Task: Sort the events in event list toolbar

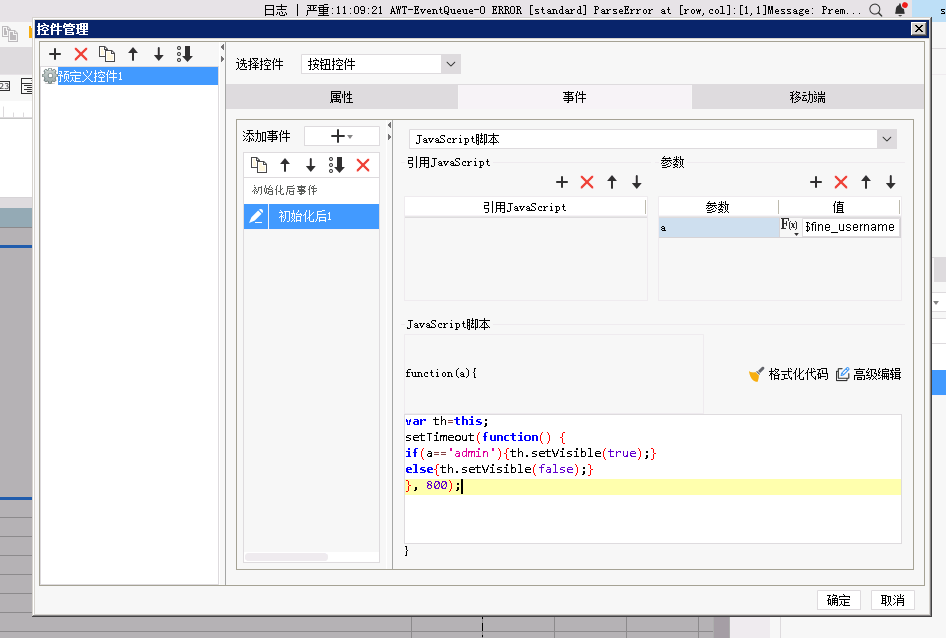Action: click(x=337, y=165)
